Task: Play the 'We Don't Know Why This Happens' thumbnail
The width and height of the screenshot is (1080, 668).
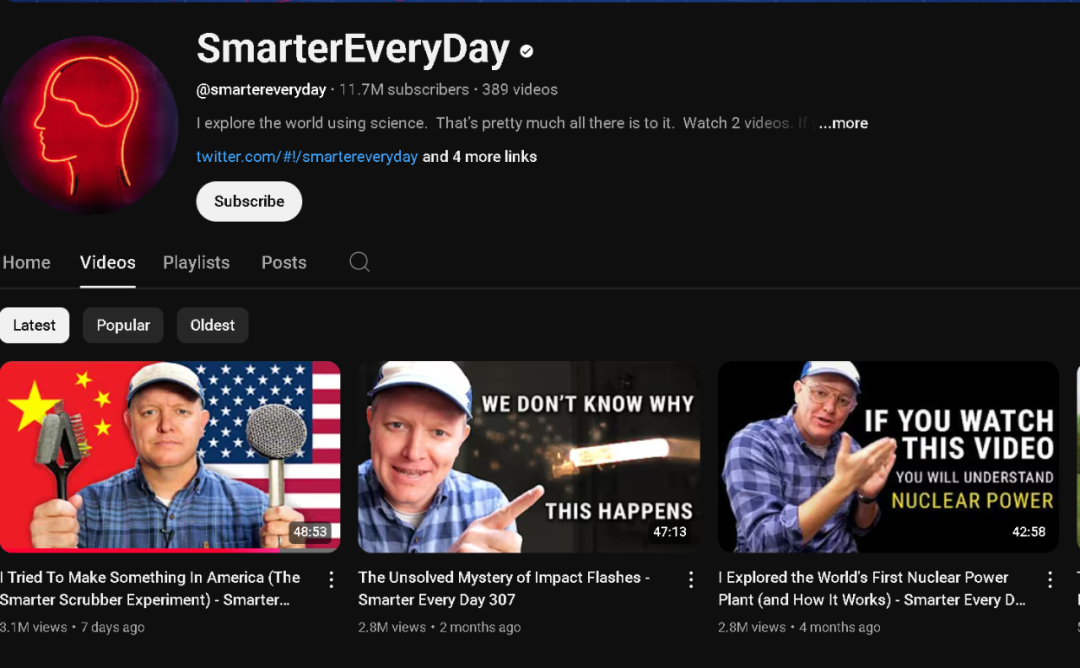Action: click(x=529, y=457)
